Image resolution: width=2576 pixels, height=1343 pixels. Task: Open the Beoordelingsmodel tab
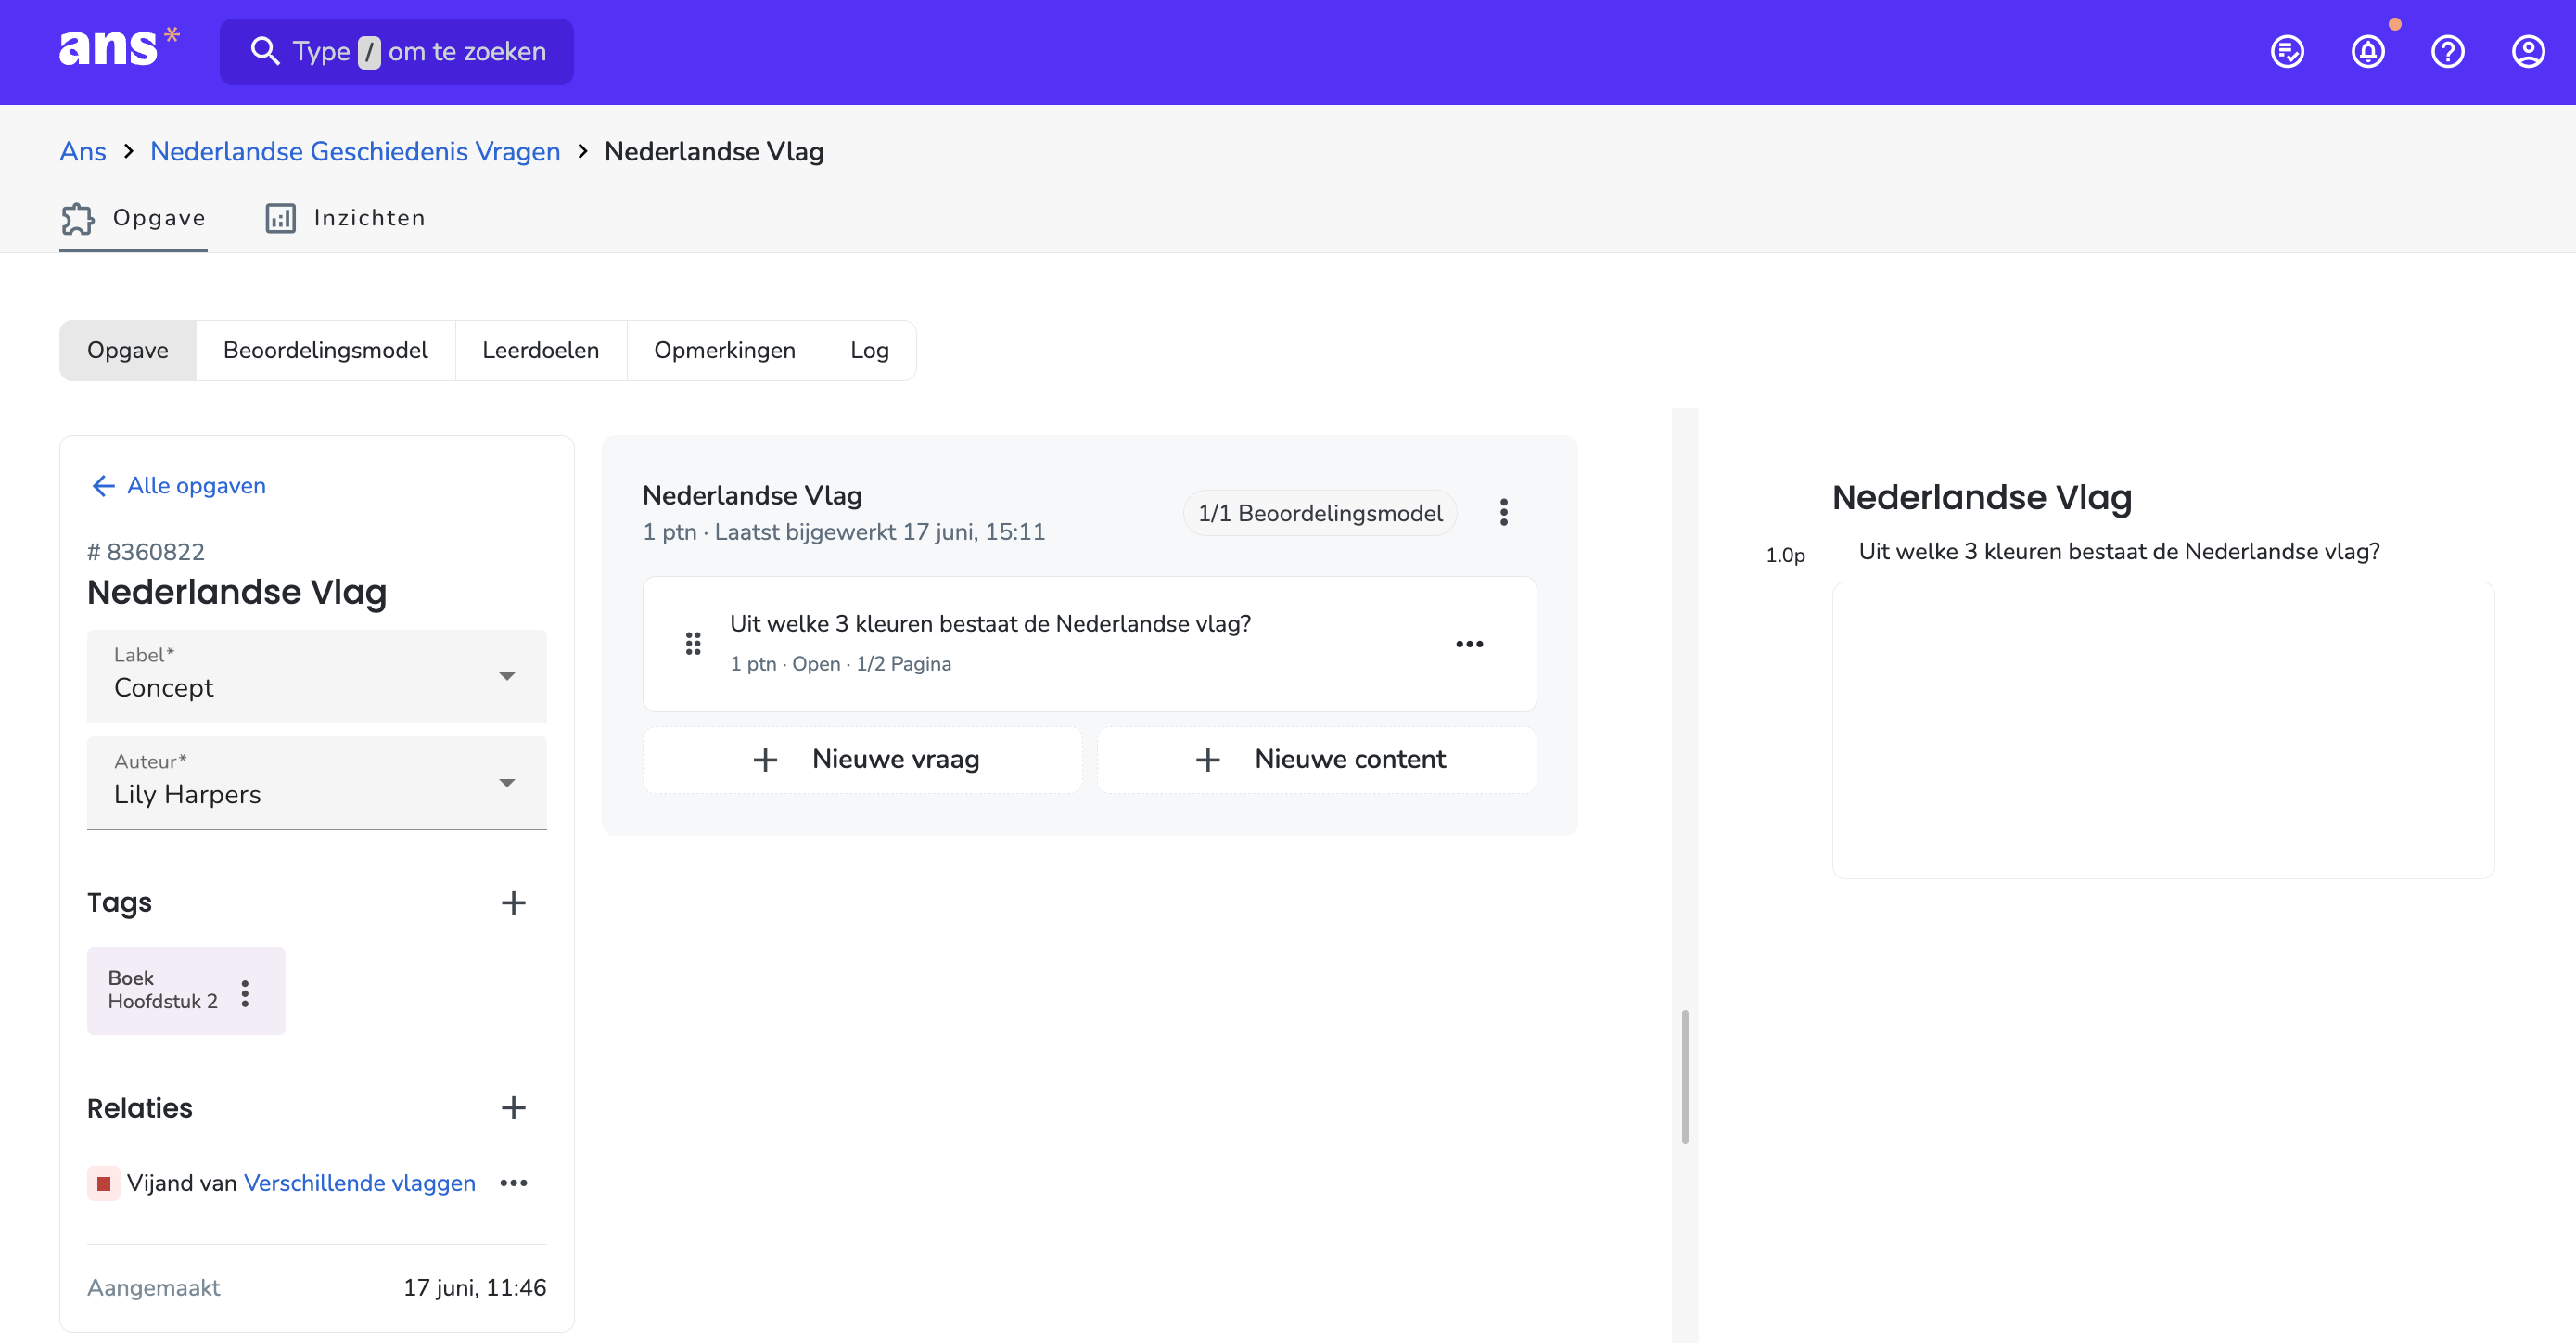325,350
